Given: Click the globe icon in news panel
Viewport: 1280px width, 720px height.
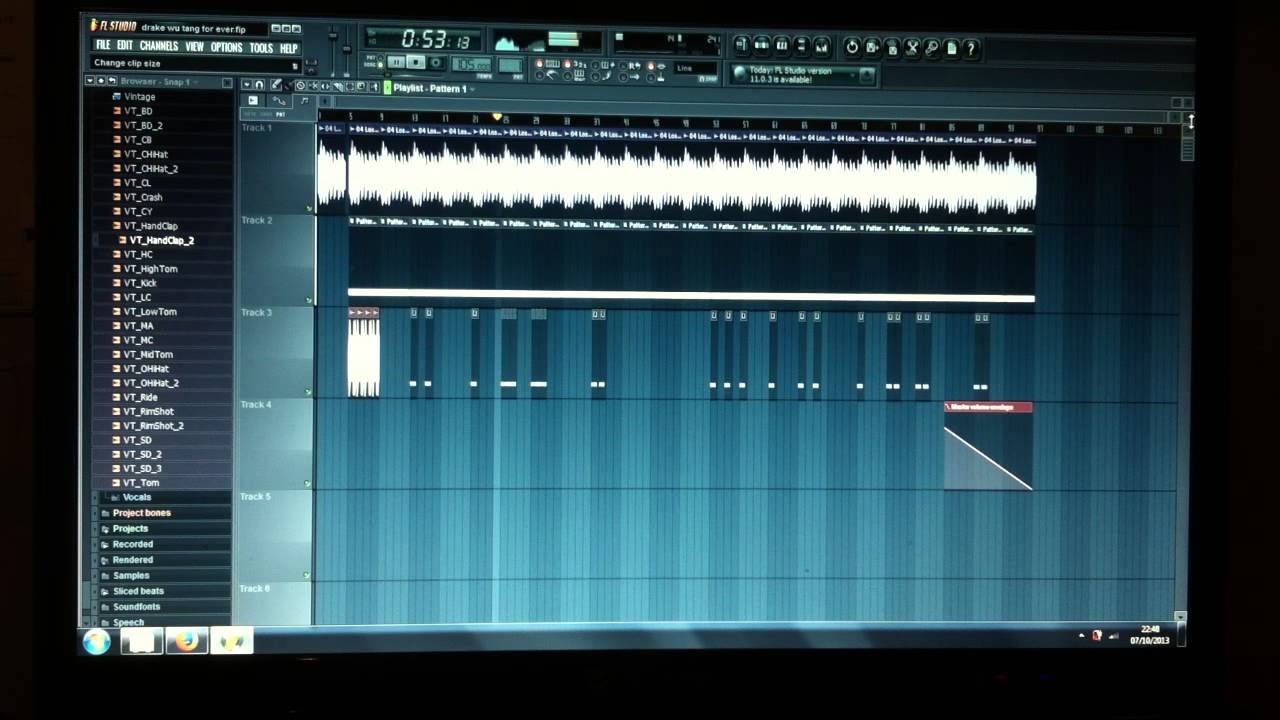Looking at the screenshot, I should point(740,73).
